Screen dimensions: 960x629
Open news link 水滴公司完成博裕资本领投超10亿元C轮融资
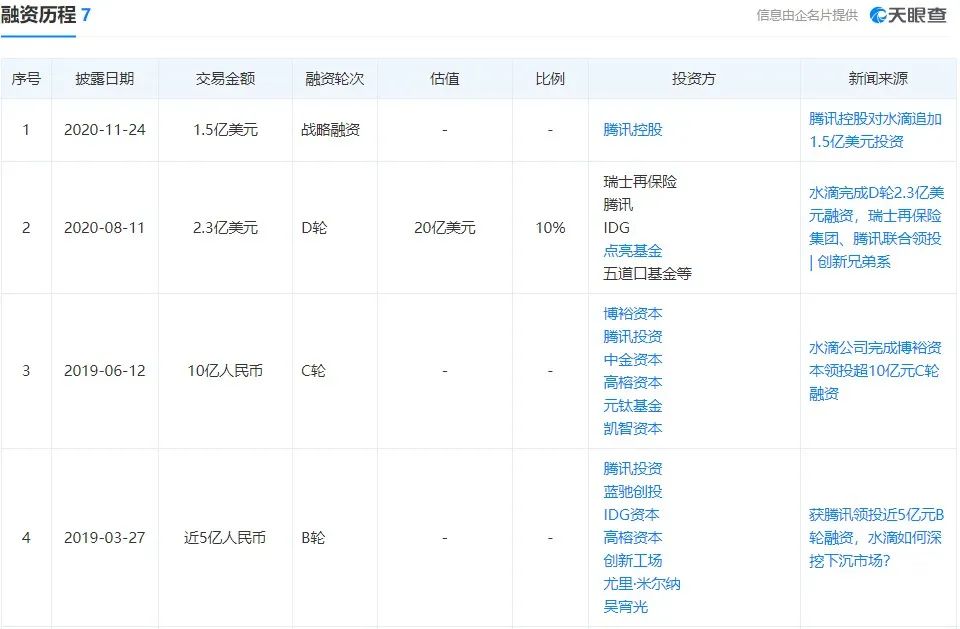pyautogui.click(x=875, y=371)
